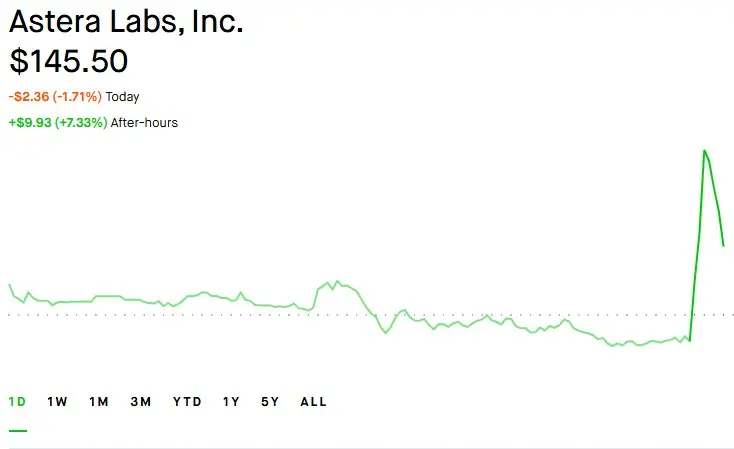This screenshot has width=734, height=449.
Task: Show the 3M price history
Action: click(140, 402)
